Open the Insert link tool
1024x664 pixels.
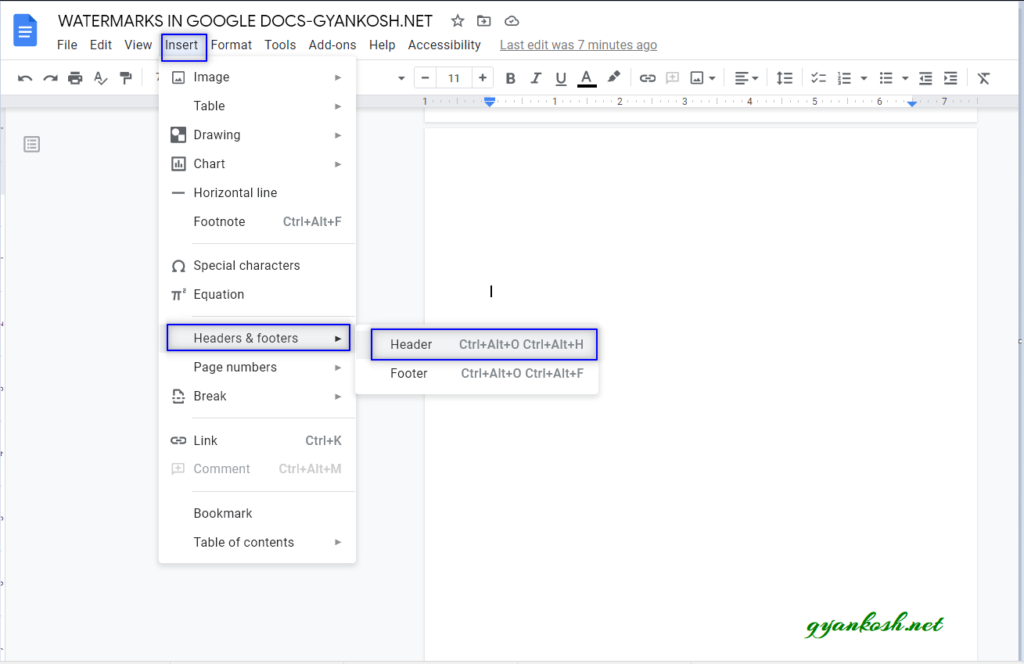649,77
